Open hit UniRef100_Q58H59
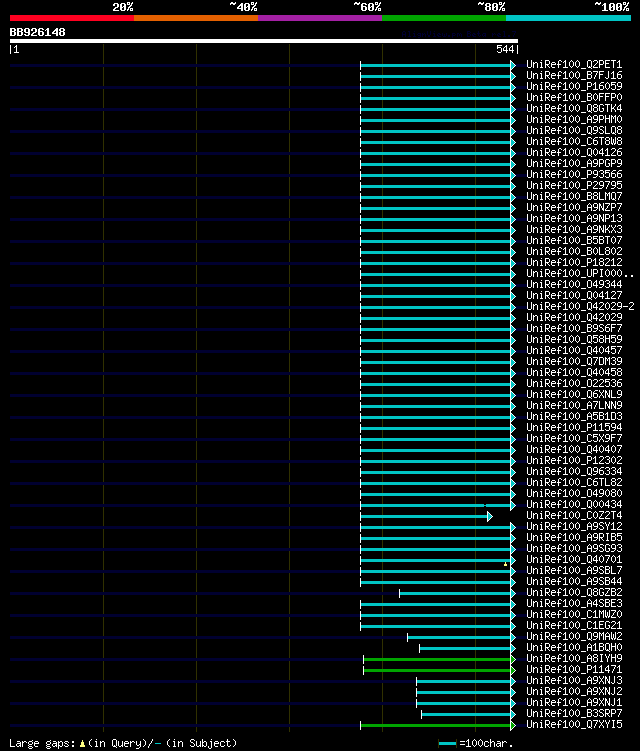 click(x=574, y=340)
